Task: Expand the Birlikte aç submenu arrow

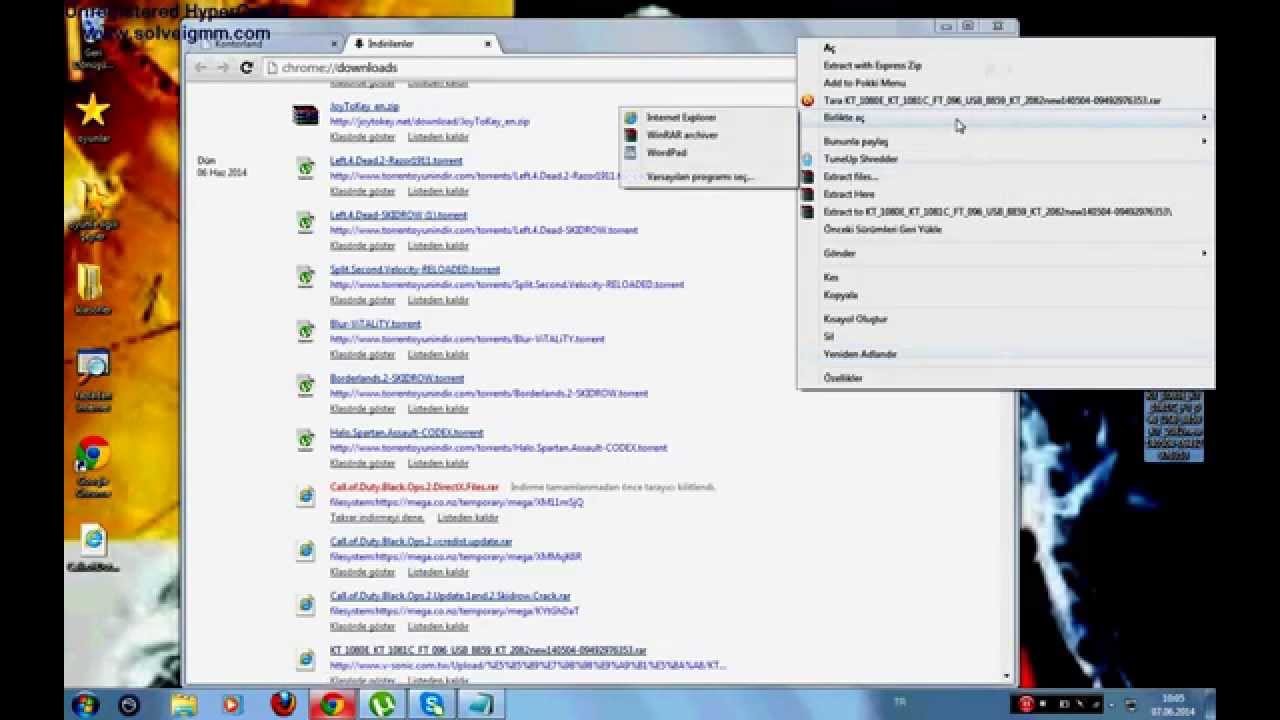Action: pyautogui.click(x=1204, y=118)
